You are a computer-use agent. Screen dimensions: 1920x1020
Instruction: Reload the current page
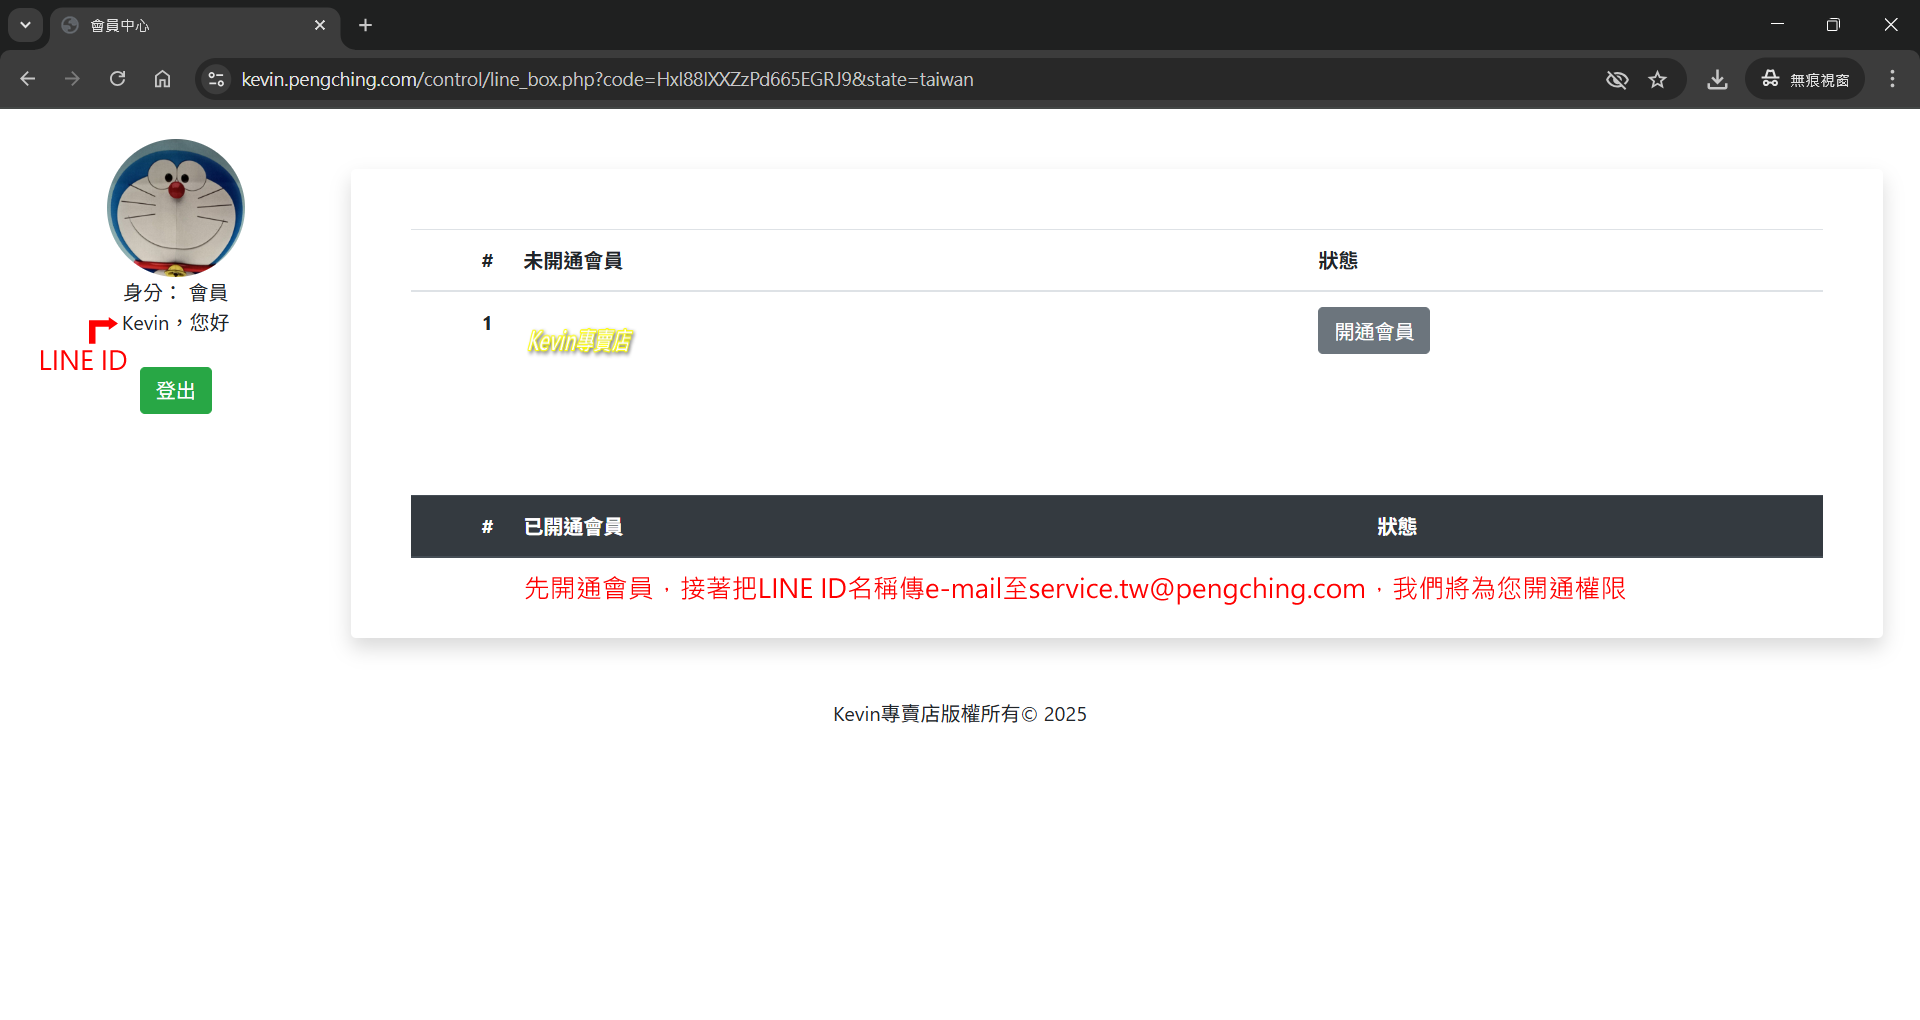coord(117,79)
